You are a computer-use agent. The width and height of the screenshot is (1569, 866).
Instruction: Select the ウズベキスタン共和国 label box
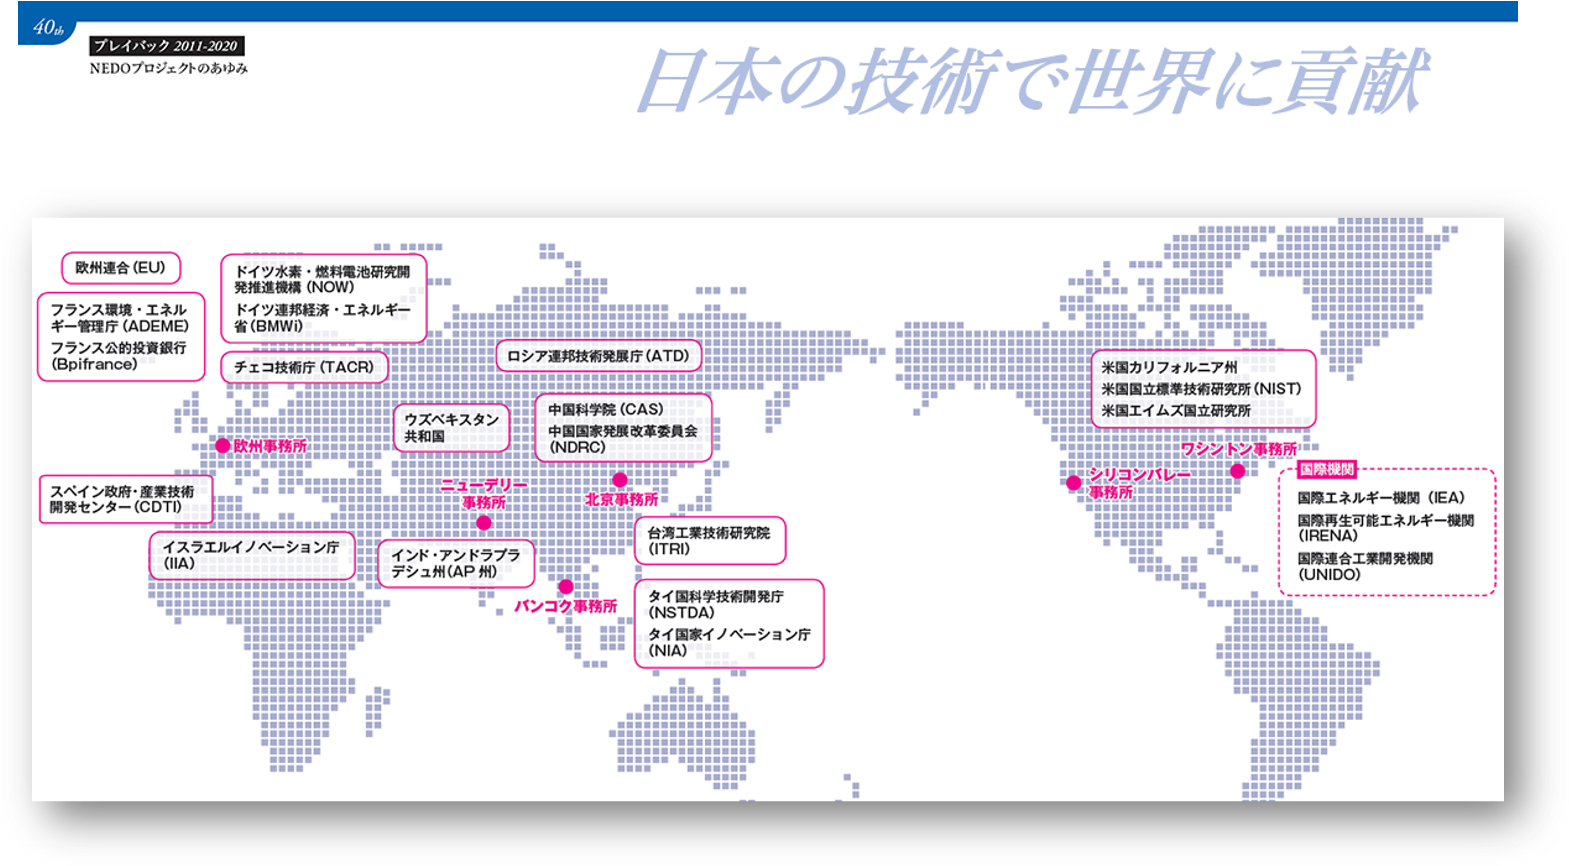point(451,428)
